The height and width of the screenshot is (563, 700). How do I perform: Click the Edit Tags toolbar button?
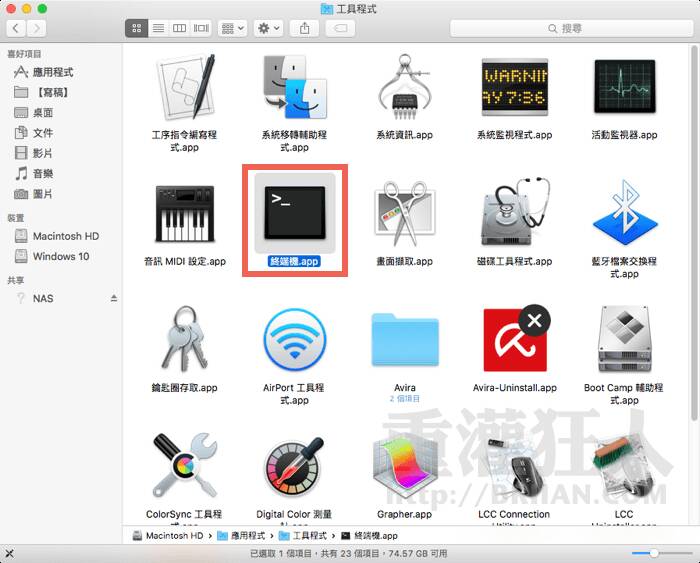point(340,29)
